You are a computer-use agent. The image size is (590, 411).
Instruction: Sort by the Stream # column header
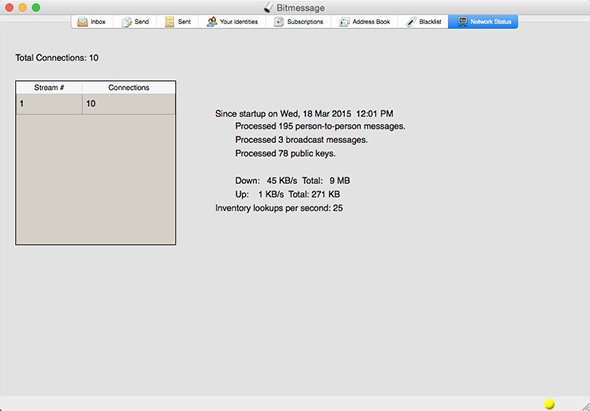pos(49,88)
